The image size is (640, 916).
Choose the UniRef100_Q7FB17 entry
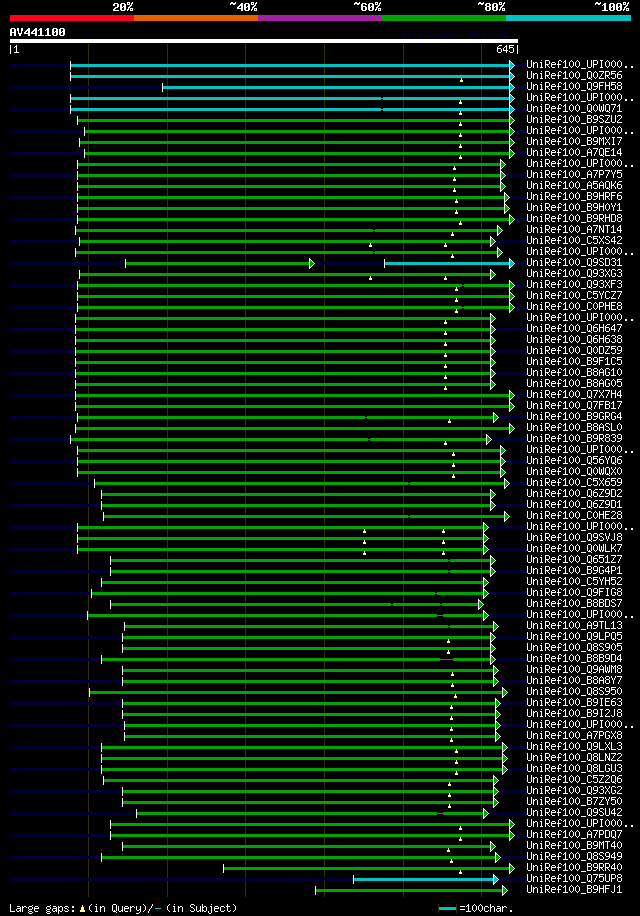(x=574, y=405)
